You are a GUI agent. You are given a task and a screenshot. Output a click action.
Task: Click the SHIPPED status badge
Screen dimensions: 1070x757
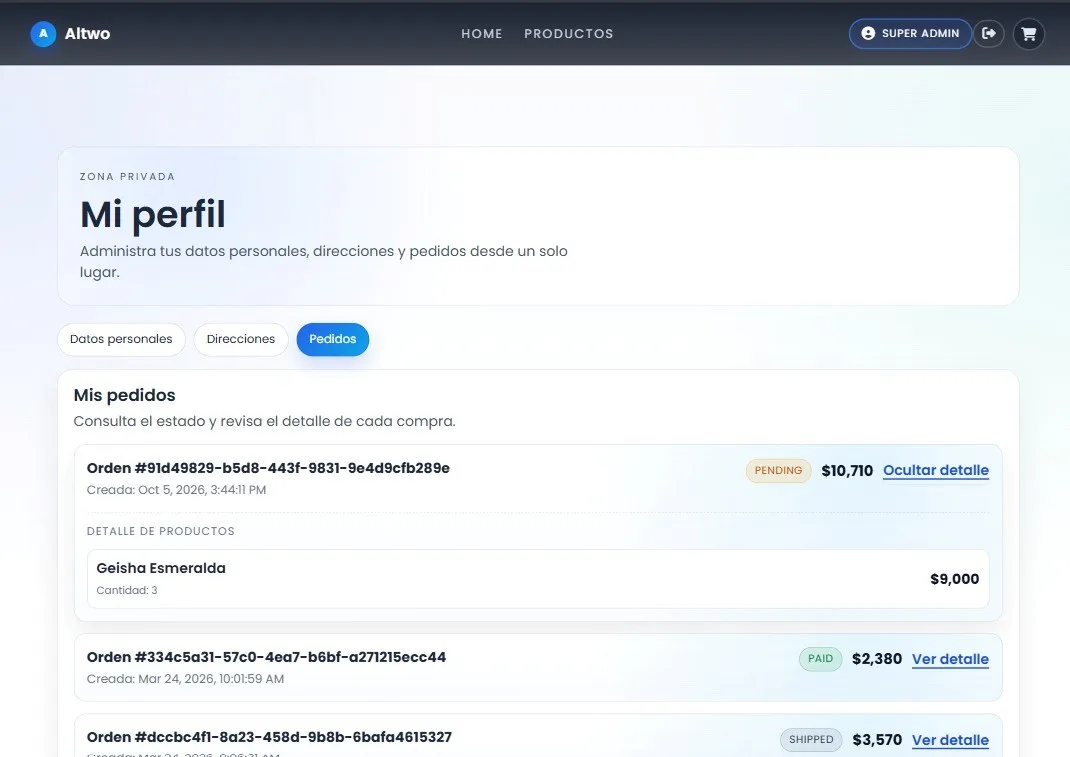pos(811,739)
